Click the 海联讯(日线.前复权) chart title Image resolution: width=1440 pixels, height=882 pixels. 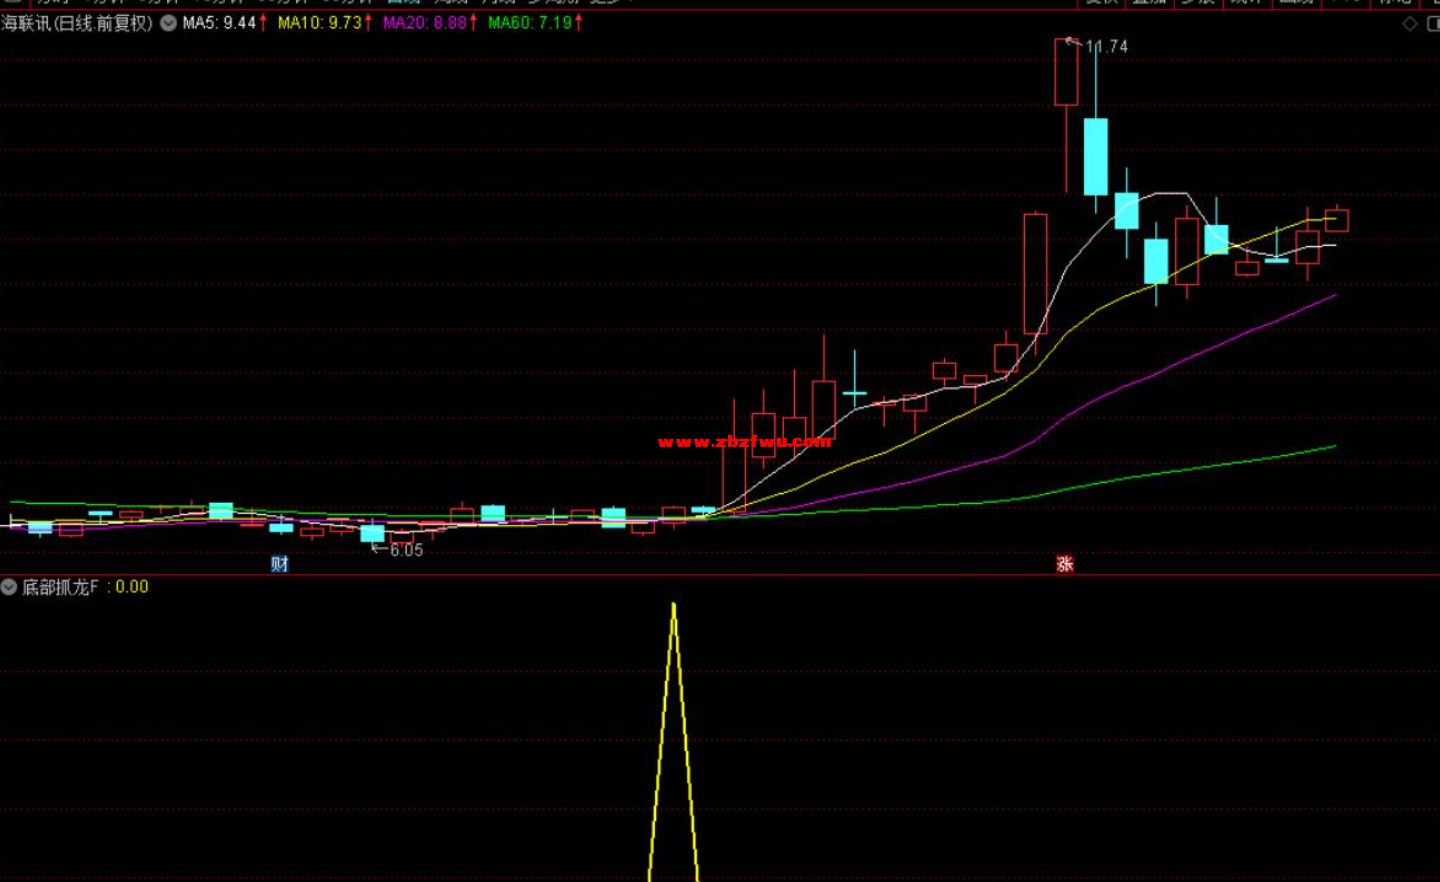[x=77, y=23]
